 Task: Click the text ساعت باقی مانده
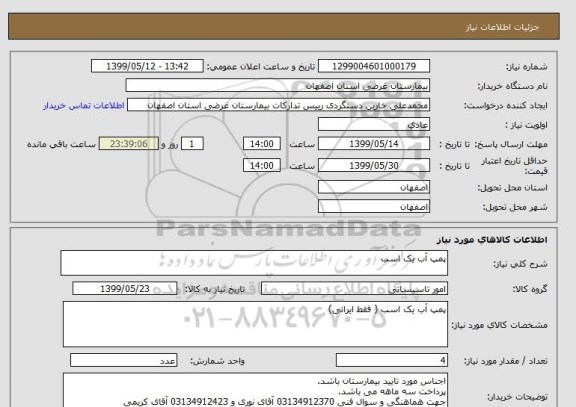point(61,144)
